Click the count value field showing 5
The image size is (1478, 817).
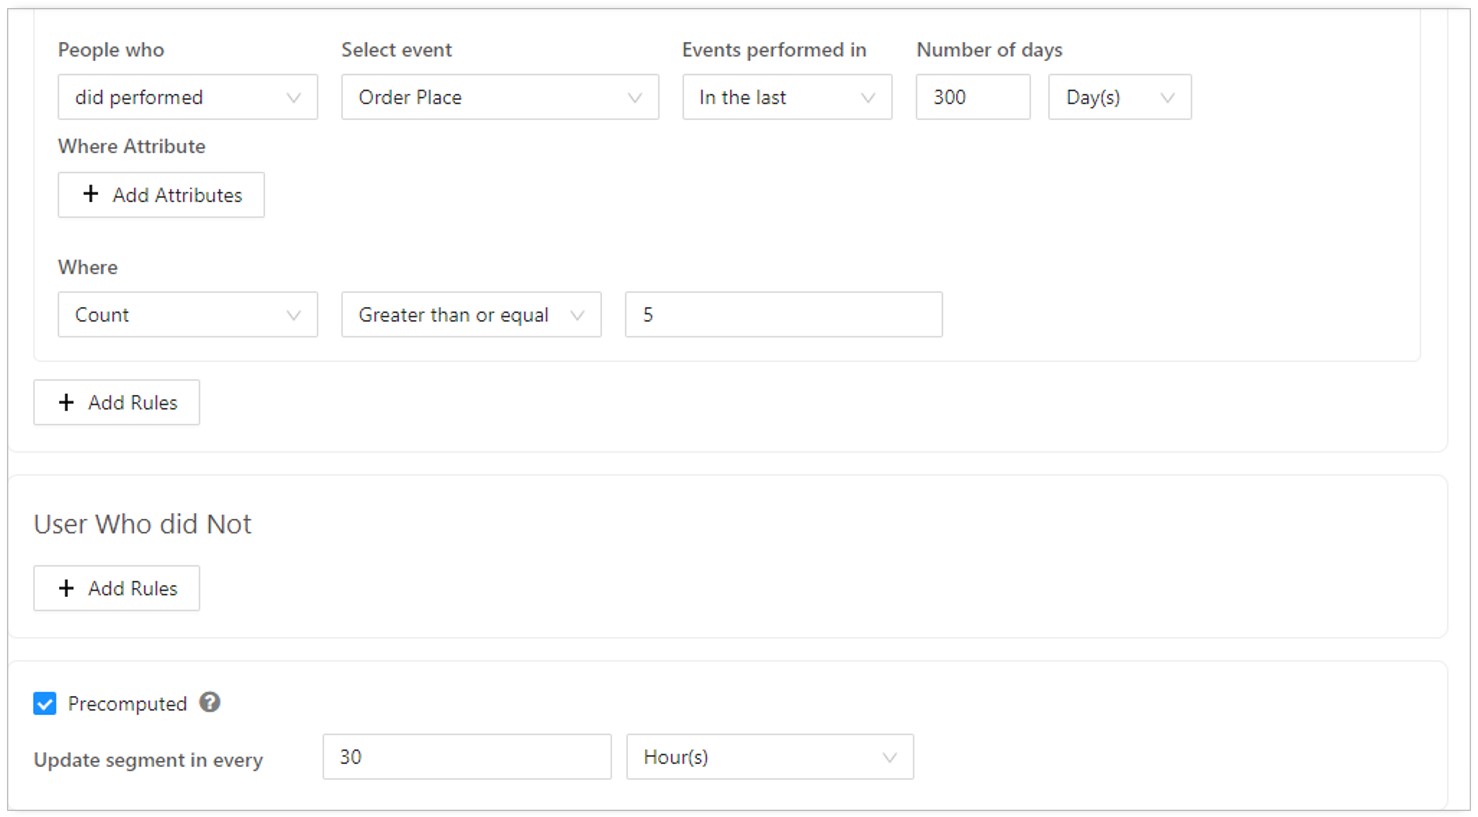[x=783, y=315]
